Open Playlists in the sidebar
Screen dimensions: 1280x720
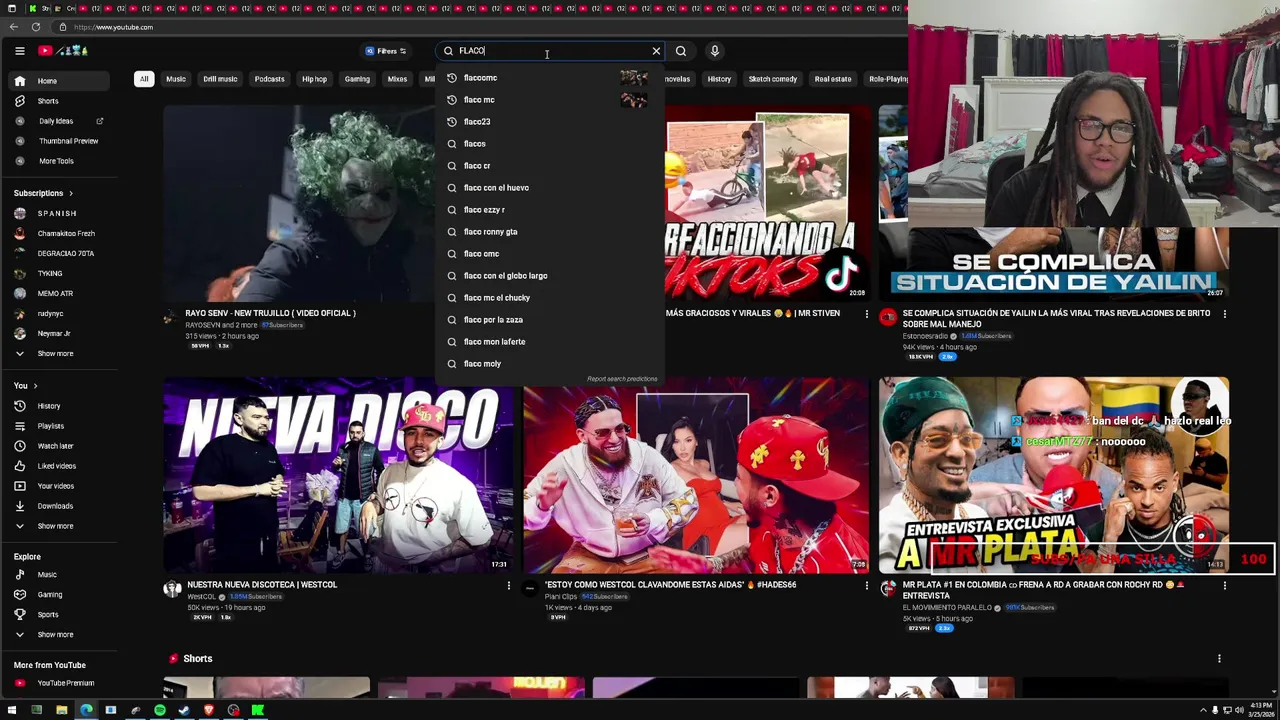(61, 426)
